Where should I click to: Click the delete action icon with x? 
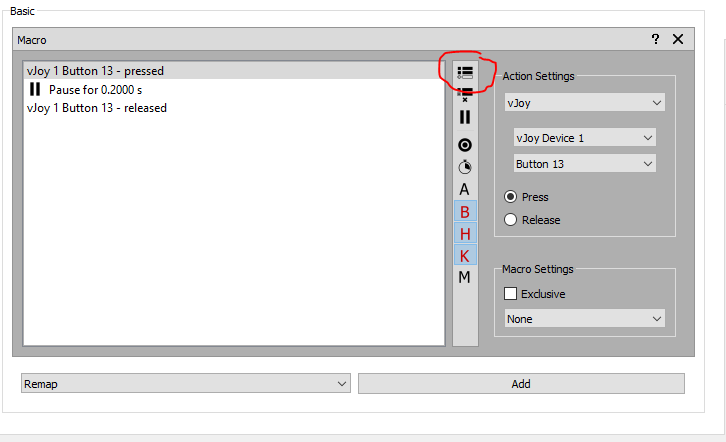(x=465, y=95)
